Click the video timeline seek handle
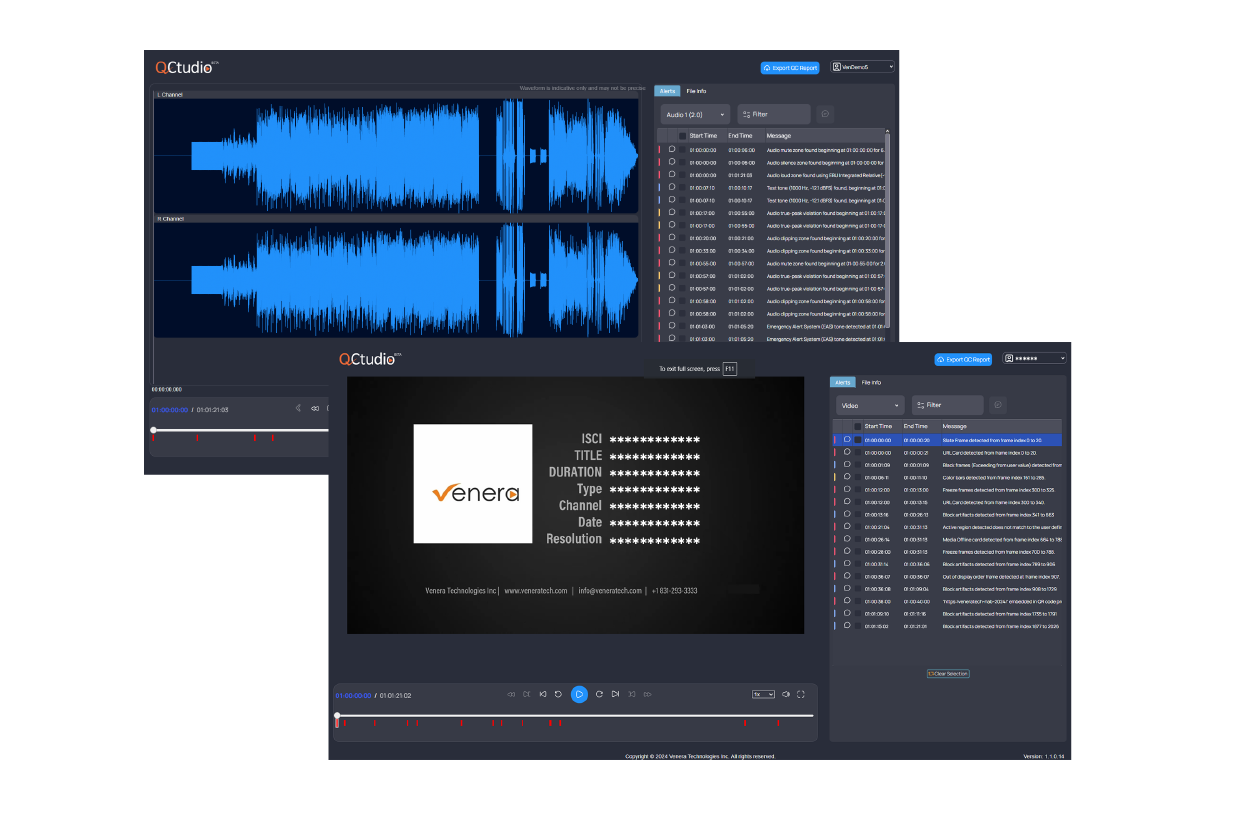 pyautogui.click(x=337, y=716)
